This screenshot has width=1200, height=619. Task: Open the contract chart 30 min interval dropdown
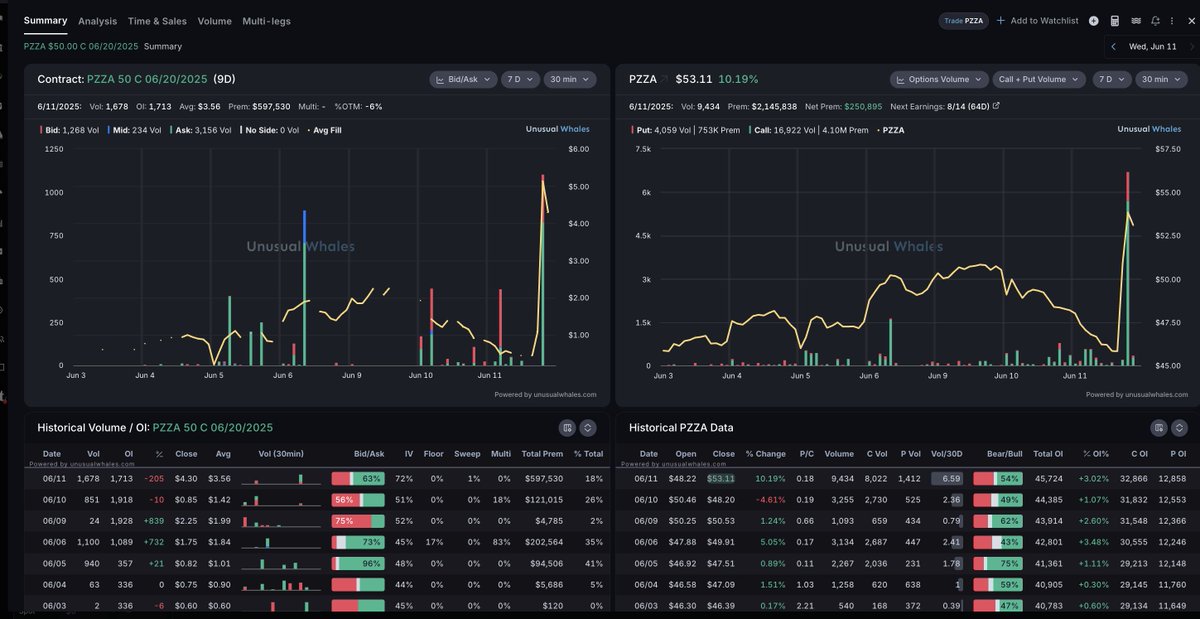(569, 79)
